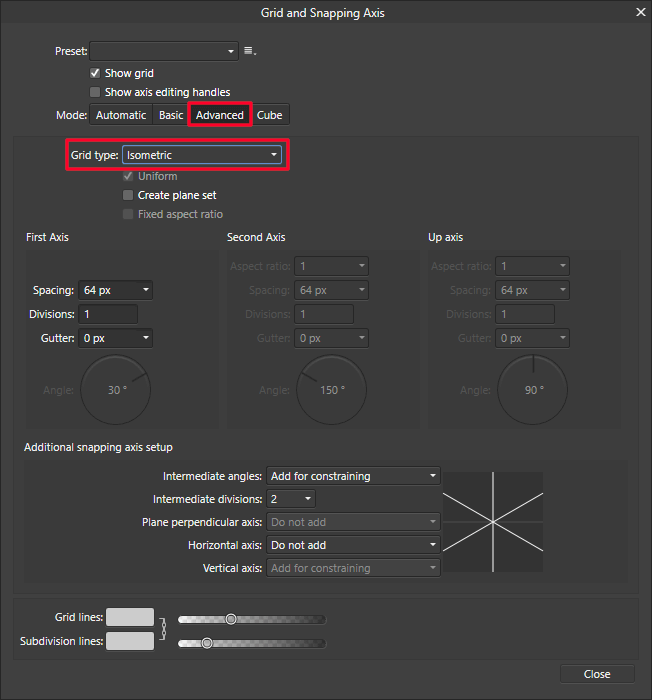The width and height of the screenshot is (652, 700).
Task: Open Horizontal axis dropdown
Action: pos(353,545)
